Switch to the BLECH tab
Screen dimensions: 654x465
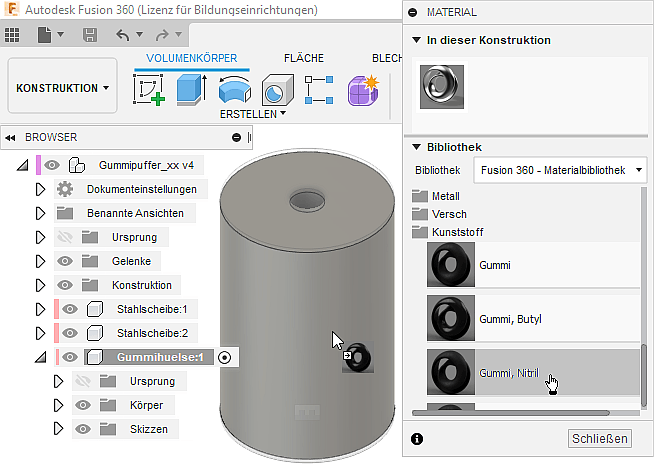pos(387,58)
